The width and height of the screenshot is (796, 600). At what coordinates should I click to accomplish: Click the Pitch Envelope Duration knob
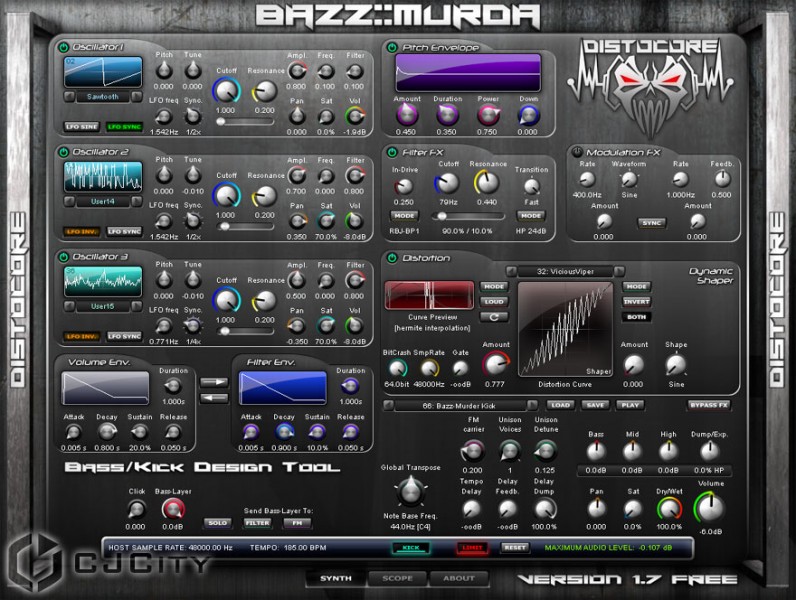pos(447,115)
